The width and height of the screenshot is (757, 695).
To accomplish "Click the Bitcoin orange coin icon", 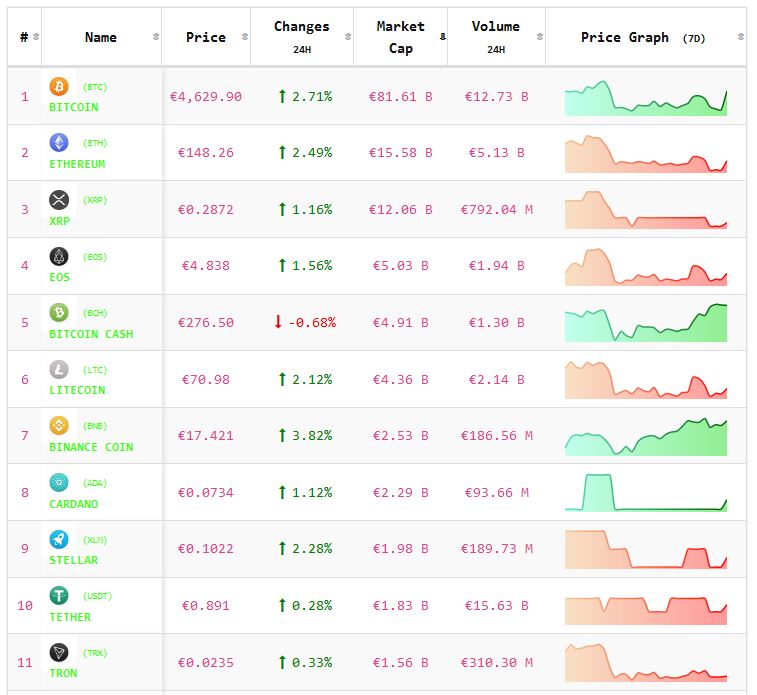I will tap(59, 87).
